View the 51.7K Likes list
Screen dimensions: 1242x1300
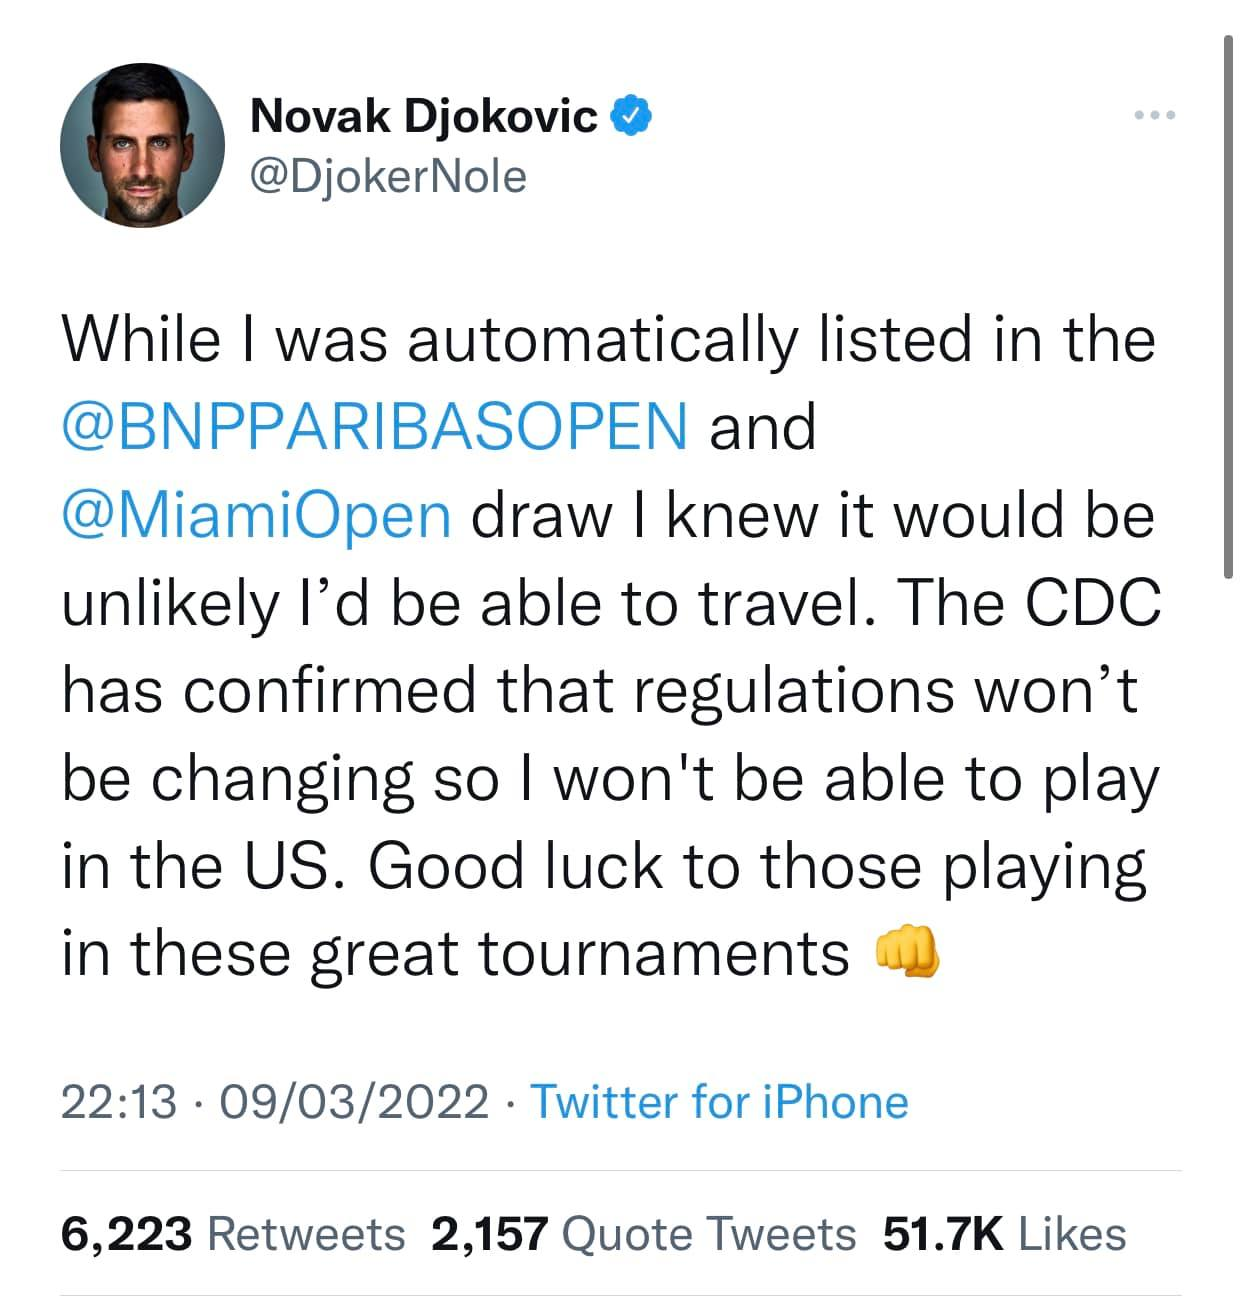click(1004, 1234)
